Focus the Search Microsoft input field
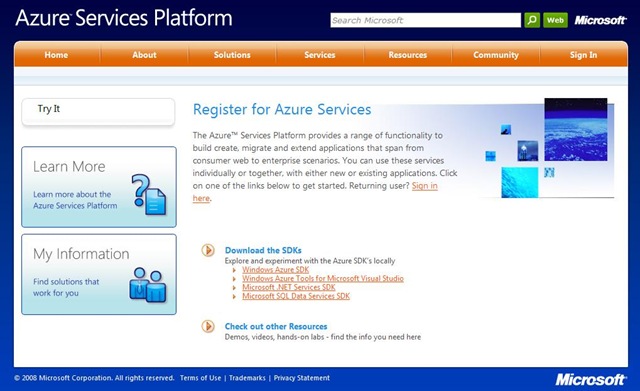This screenshot has height=391, width=640. [x=425, y=20]
